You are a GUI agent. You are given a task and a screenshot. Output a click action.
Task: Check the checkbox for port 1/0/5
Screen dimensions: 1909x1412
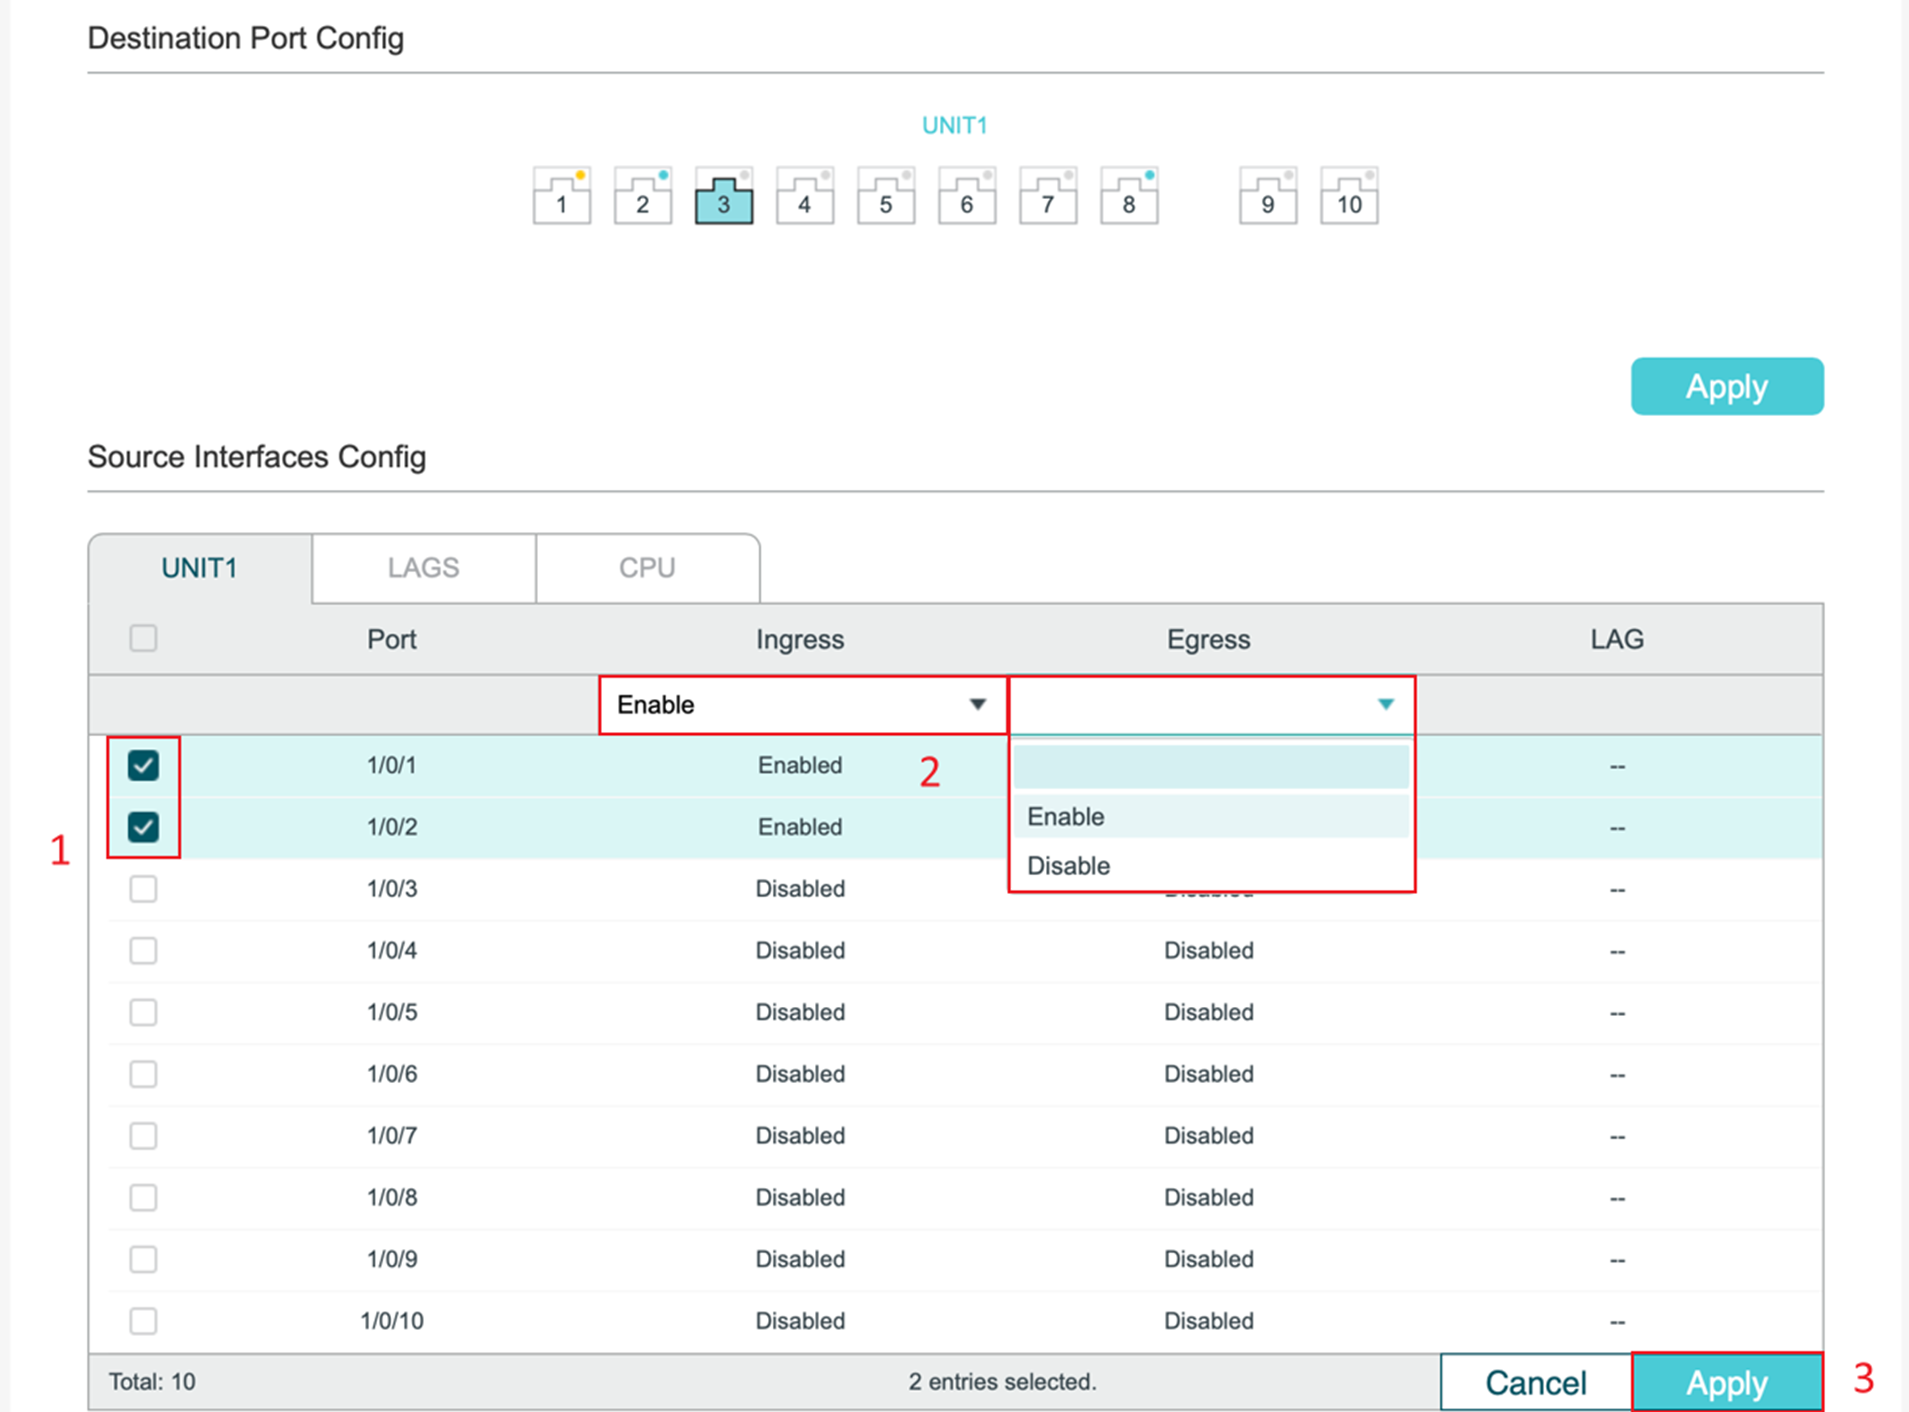[x=143, y=1012]
